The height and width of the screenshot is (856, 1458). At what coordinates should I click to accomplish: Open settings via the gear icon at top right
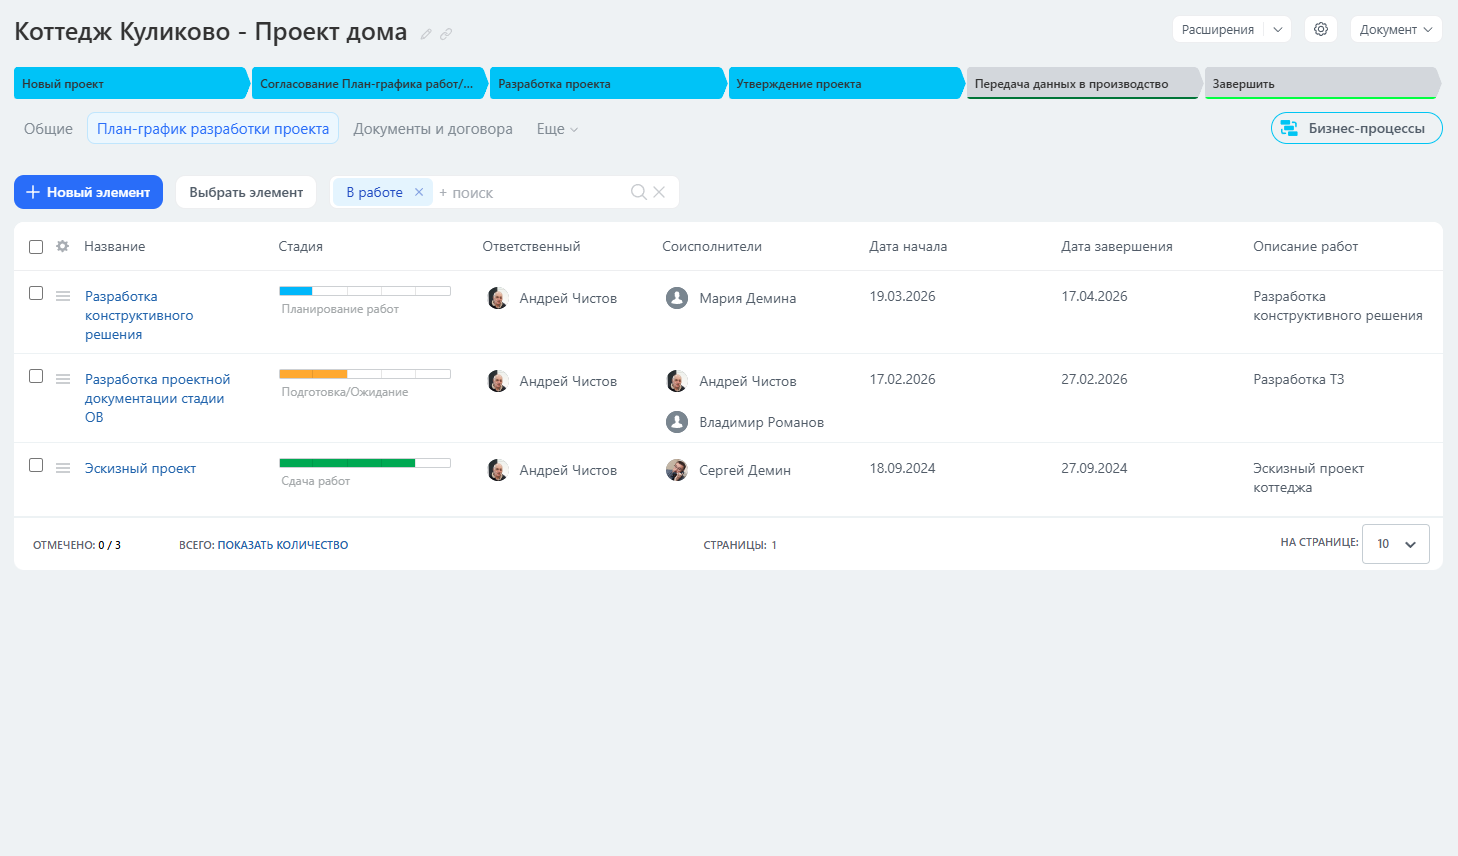(1320, 29)
